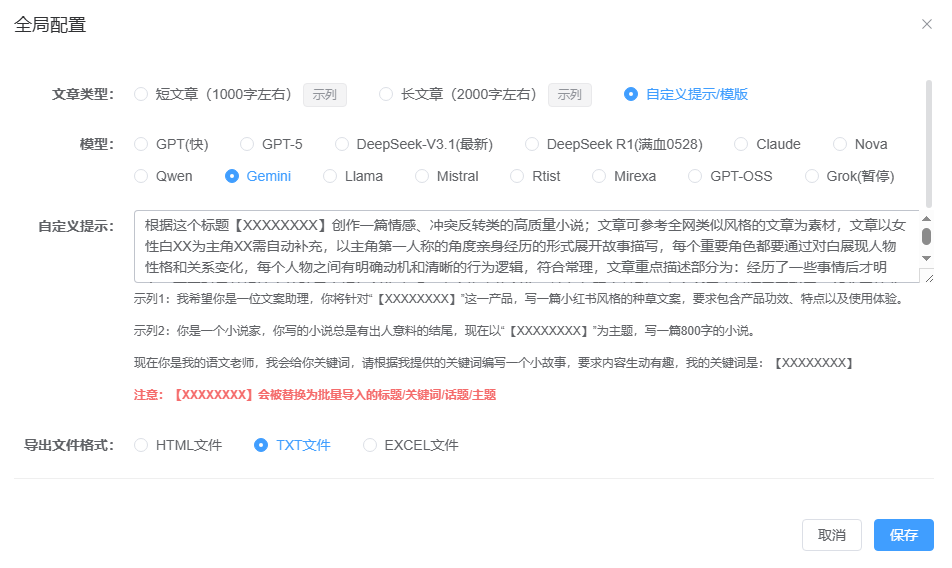
Task: Select 短文章 (1000字左右) article type
Action: click(141, 94)
